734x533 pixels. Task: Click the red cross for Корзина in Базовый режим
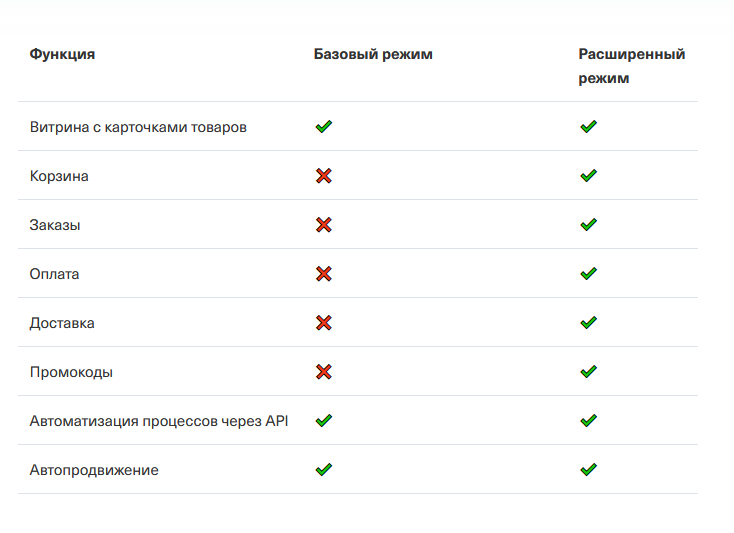323,176
